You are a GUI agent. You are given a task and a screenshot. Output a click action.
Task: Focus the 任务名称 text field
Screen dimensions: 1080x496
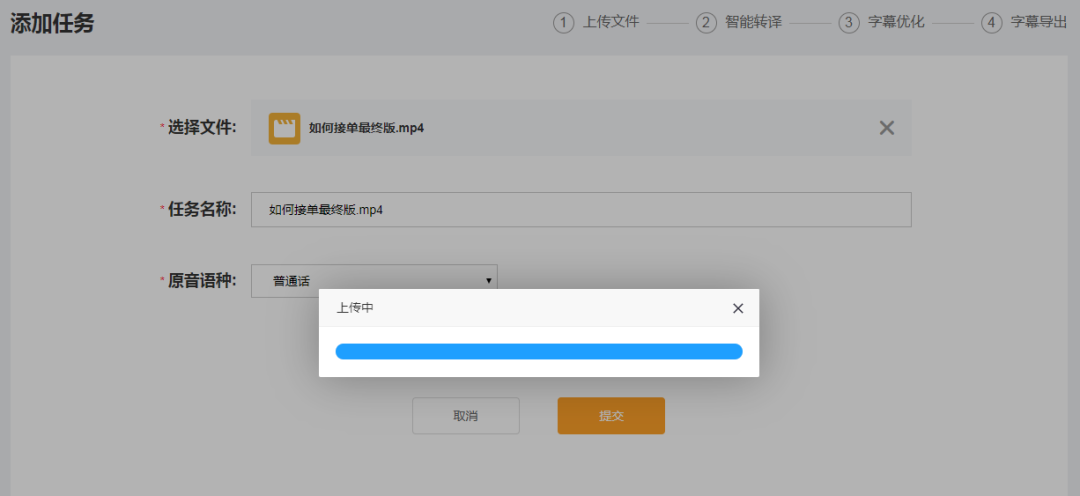(x=580, y=210)
